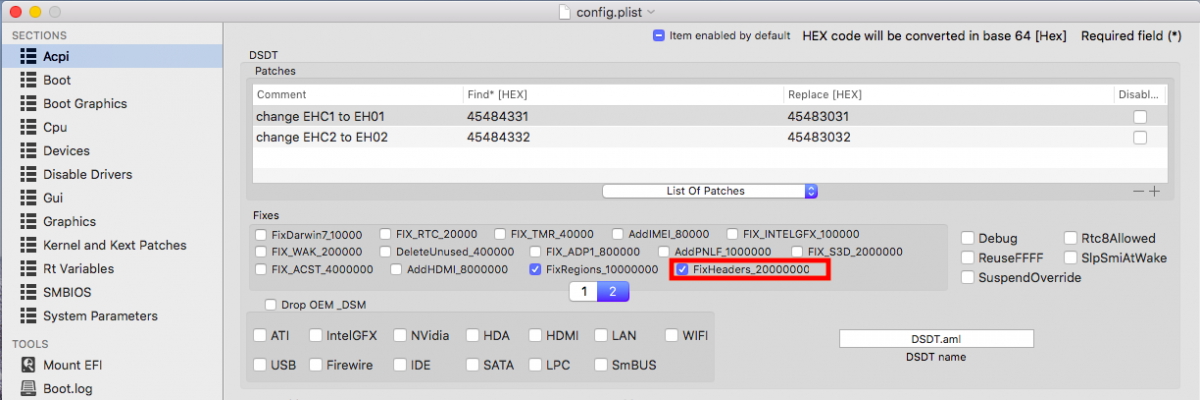Image resolution: width=1200 pixels, height=400 pixels.
Task: Open the Devices section icon
Action: coord(28,151)
